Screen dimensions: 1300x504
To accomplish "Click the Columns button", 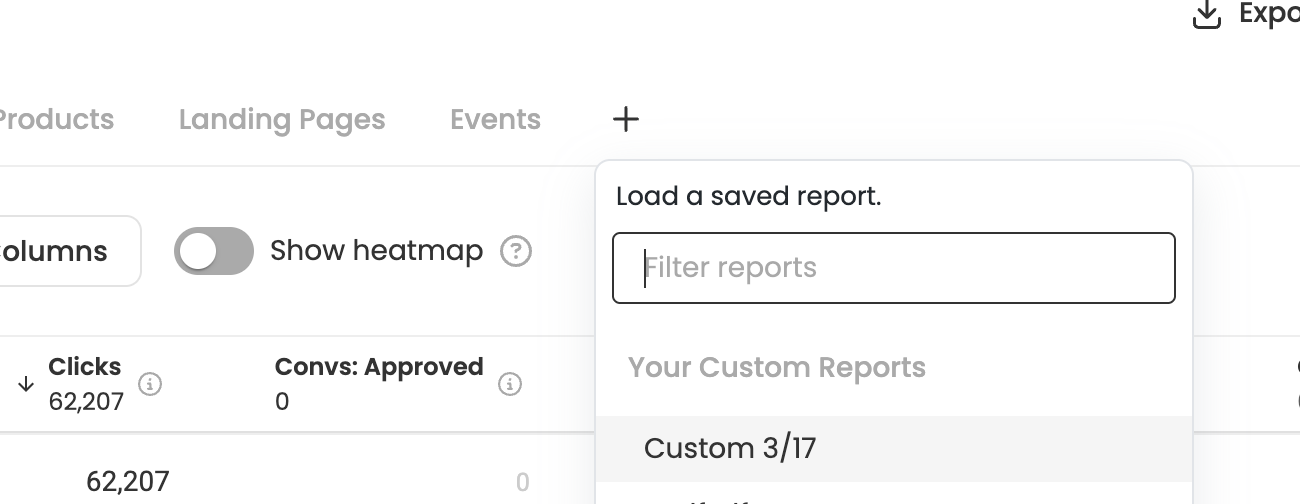I will tap(66, 251).
